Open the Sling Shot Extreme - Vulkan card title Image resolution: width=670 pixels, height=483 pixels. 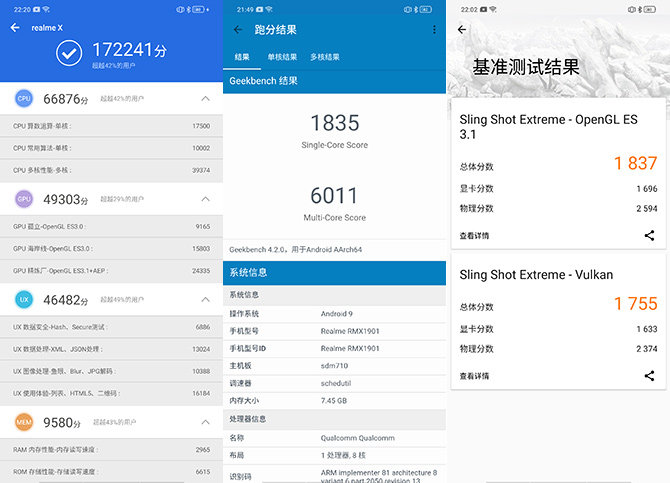click(536, 275)
